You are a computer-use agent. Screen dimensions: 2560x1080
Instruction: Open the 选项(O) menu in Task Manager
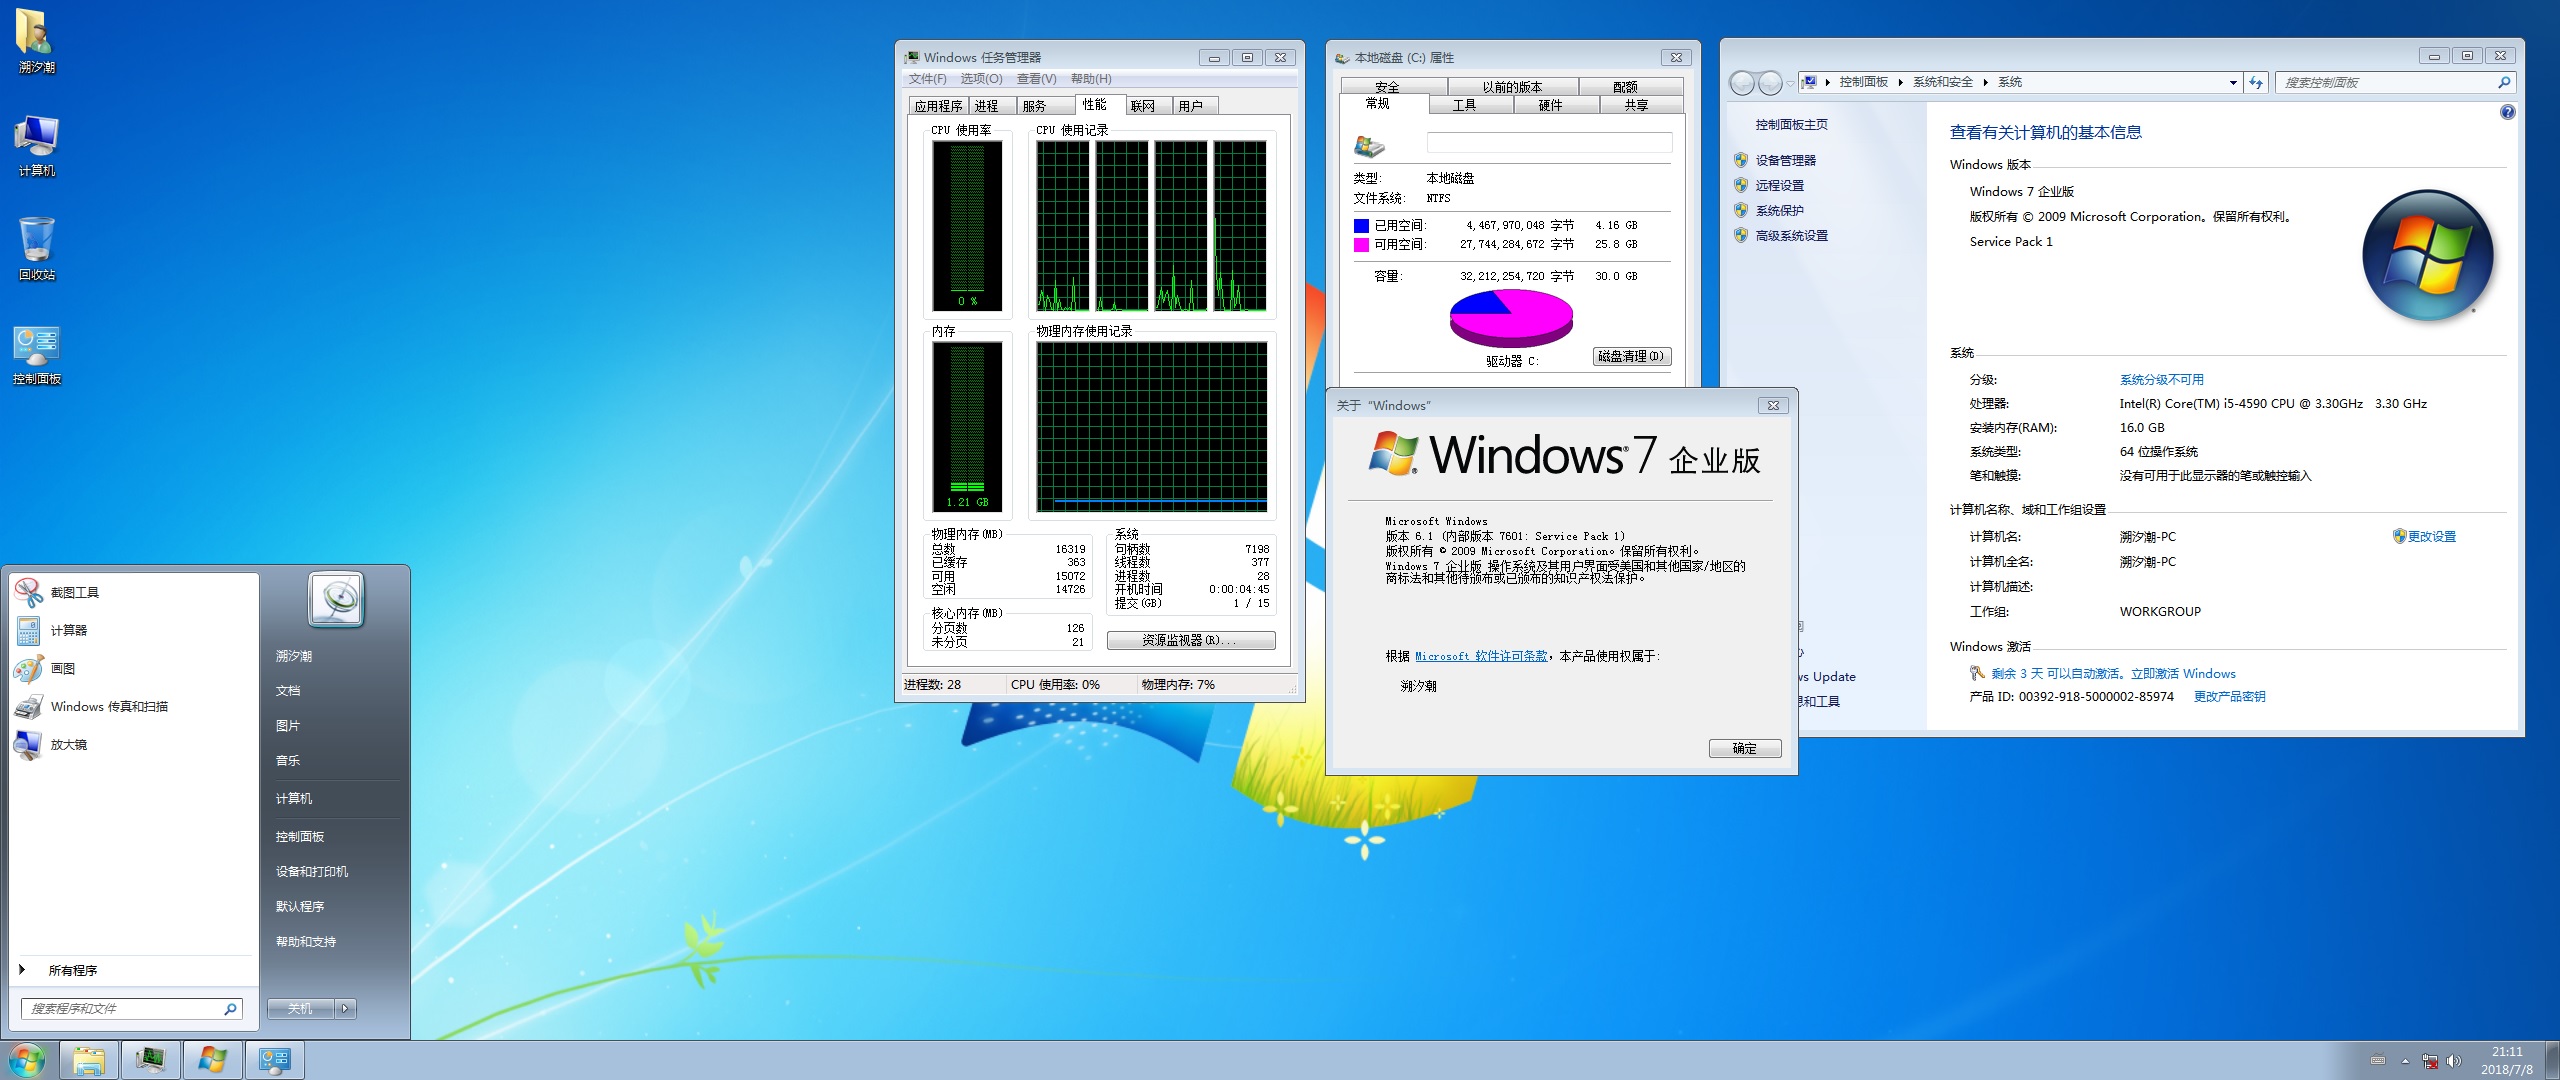point(981,79)
